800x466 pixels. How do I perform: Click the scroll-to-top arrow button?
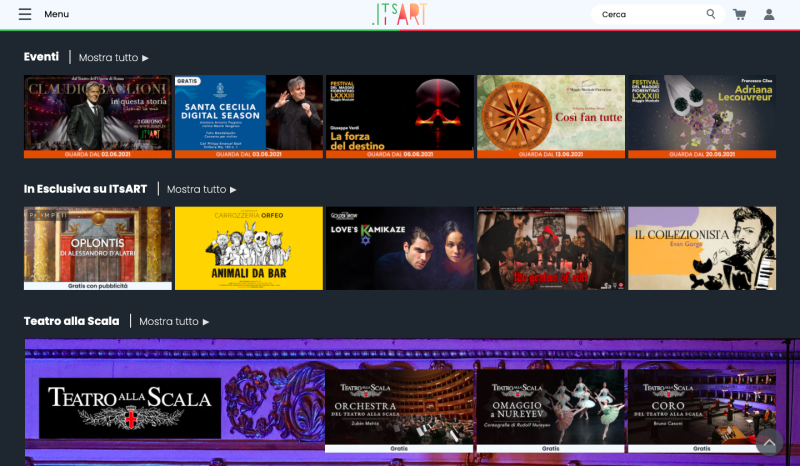[769, 443]
